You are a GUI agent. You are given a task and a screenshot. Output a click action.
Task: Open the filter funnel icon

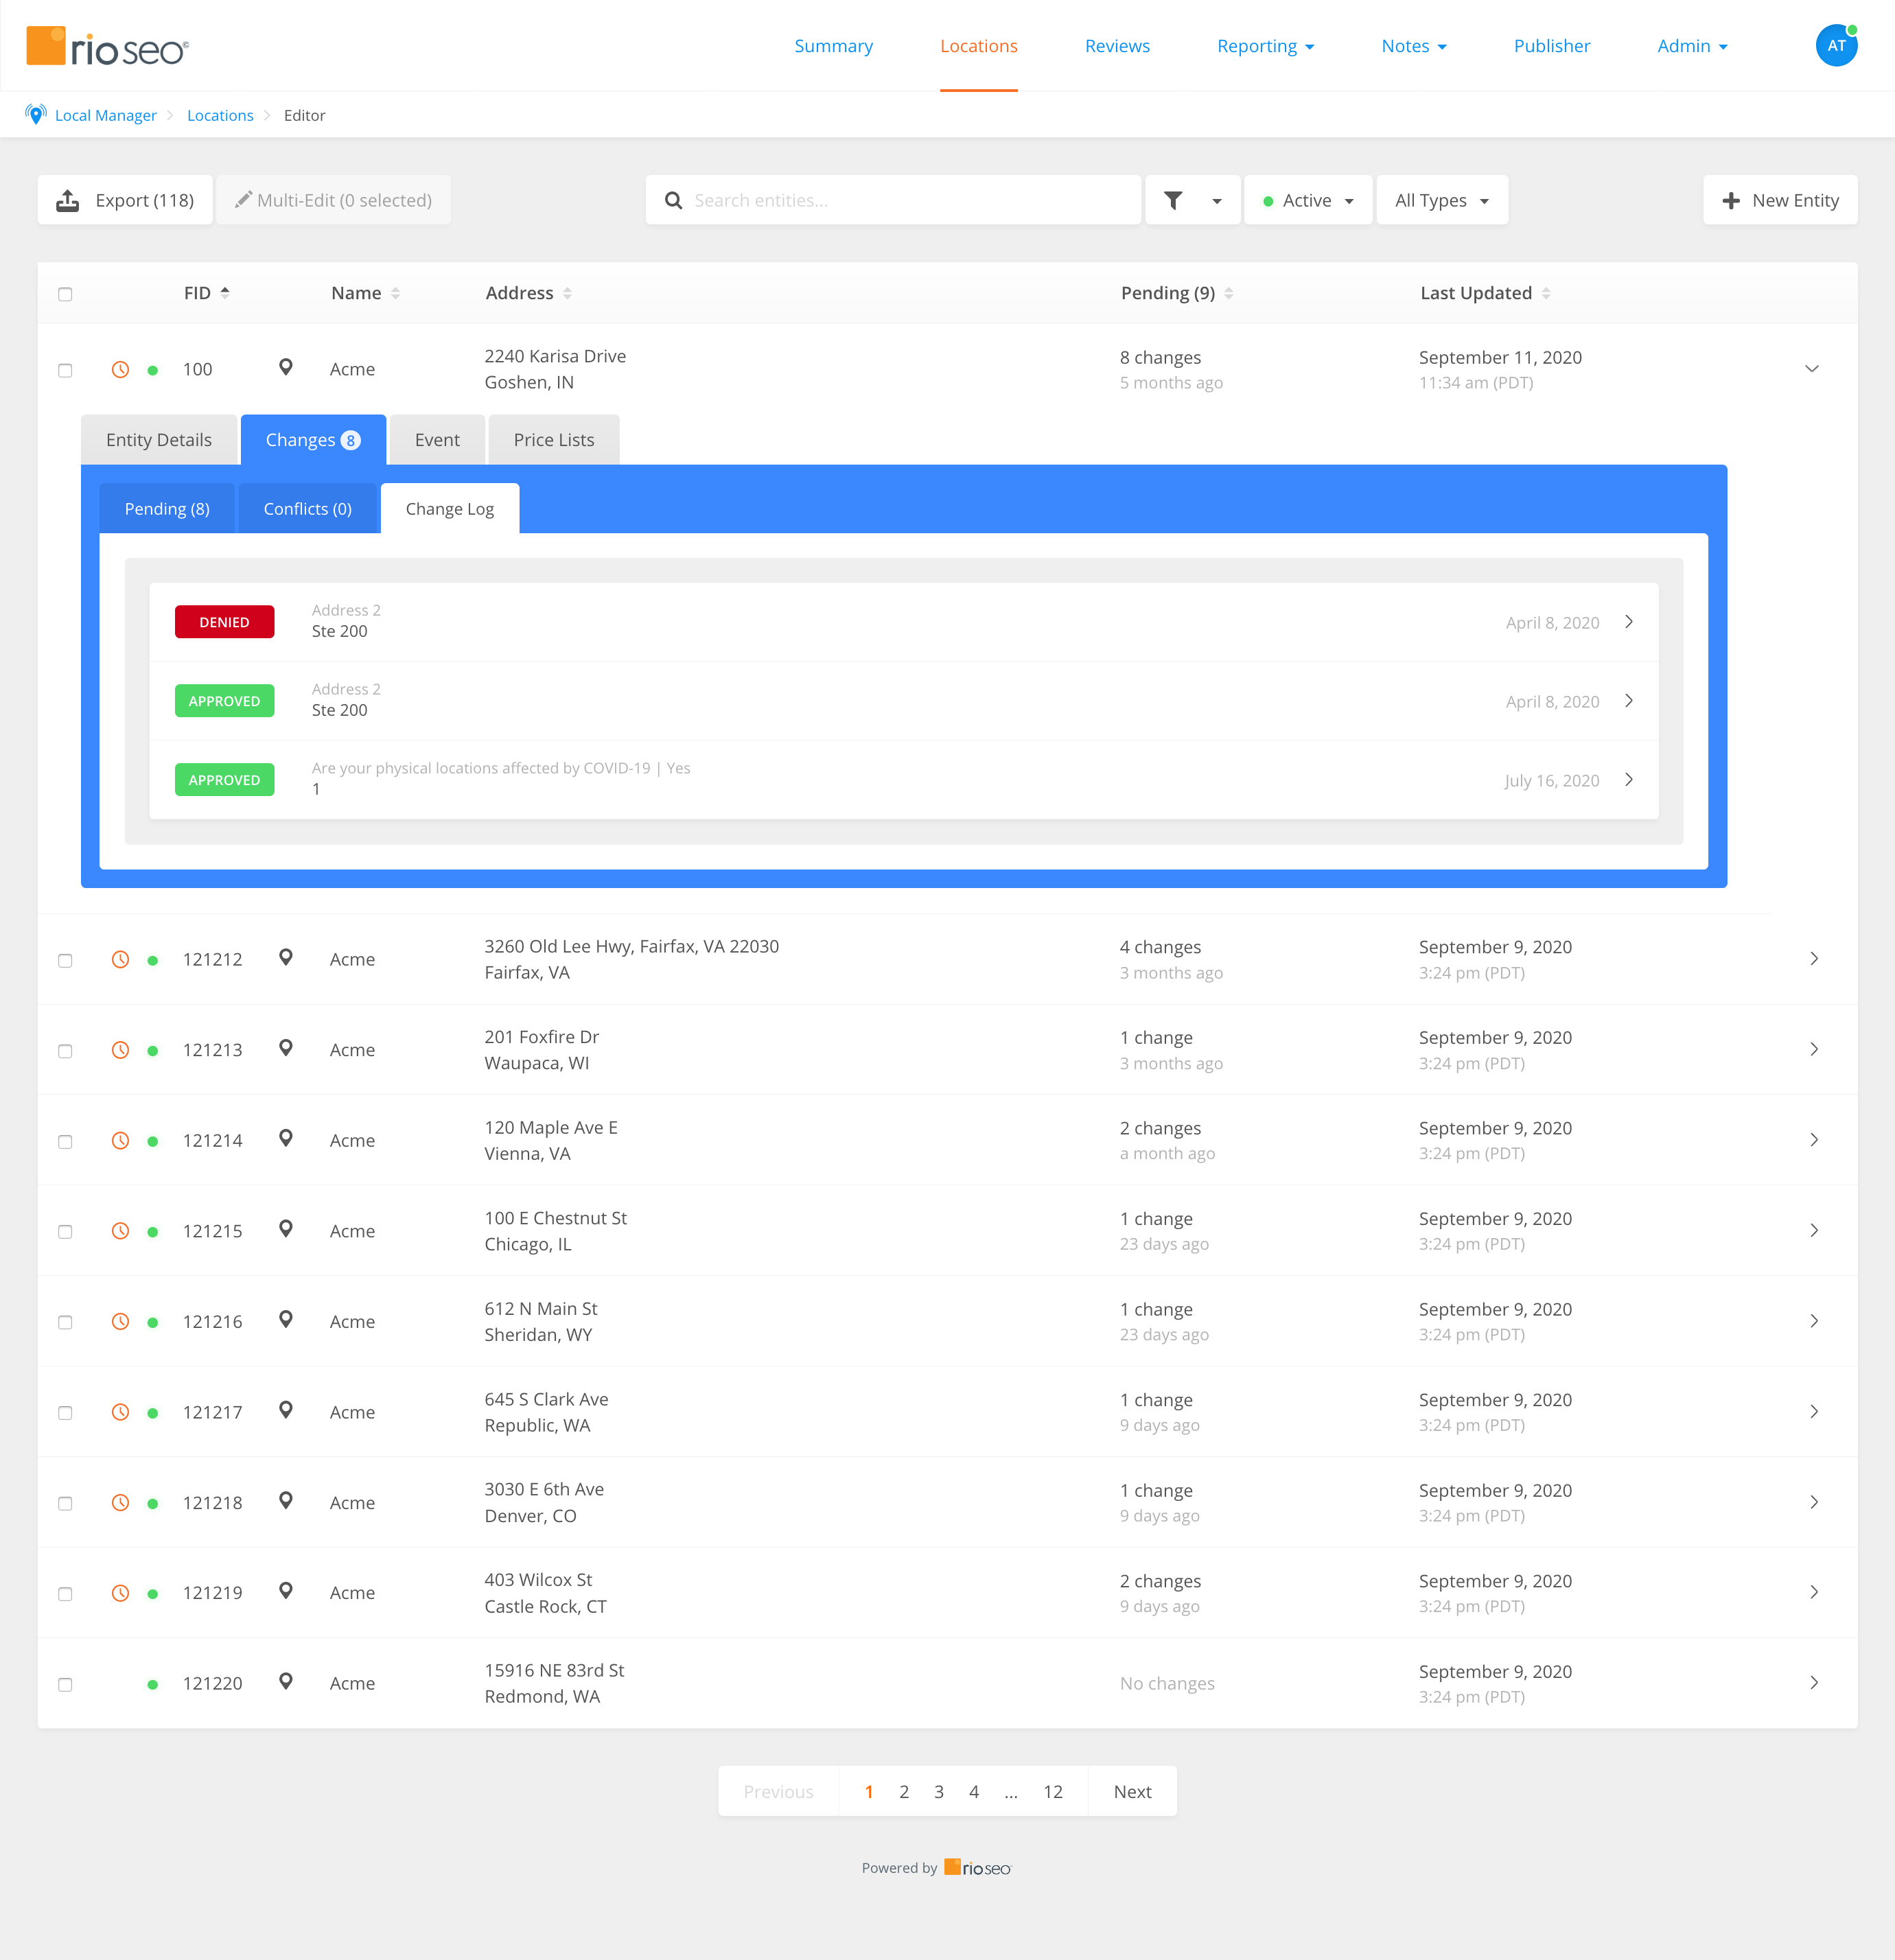tap(1176, 200)
